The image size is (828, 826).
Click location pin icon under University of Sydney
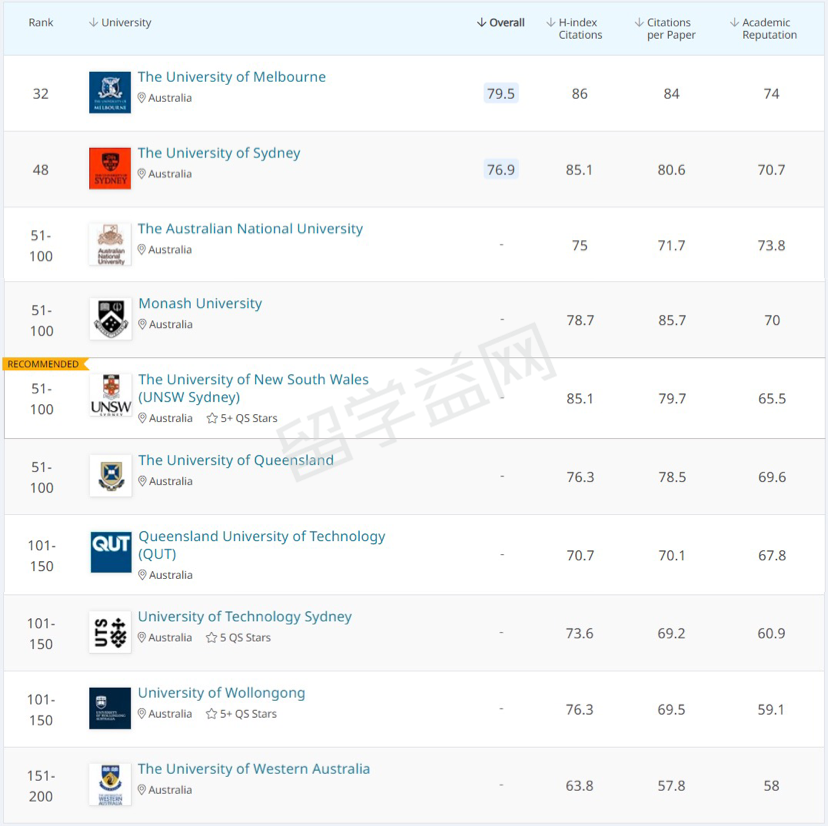click(x=142, y=174)
